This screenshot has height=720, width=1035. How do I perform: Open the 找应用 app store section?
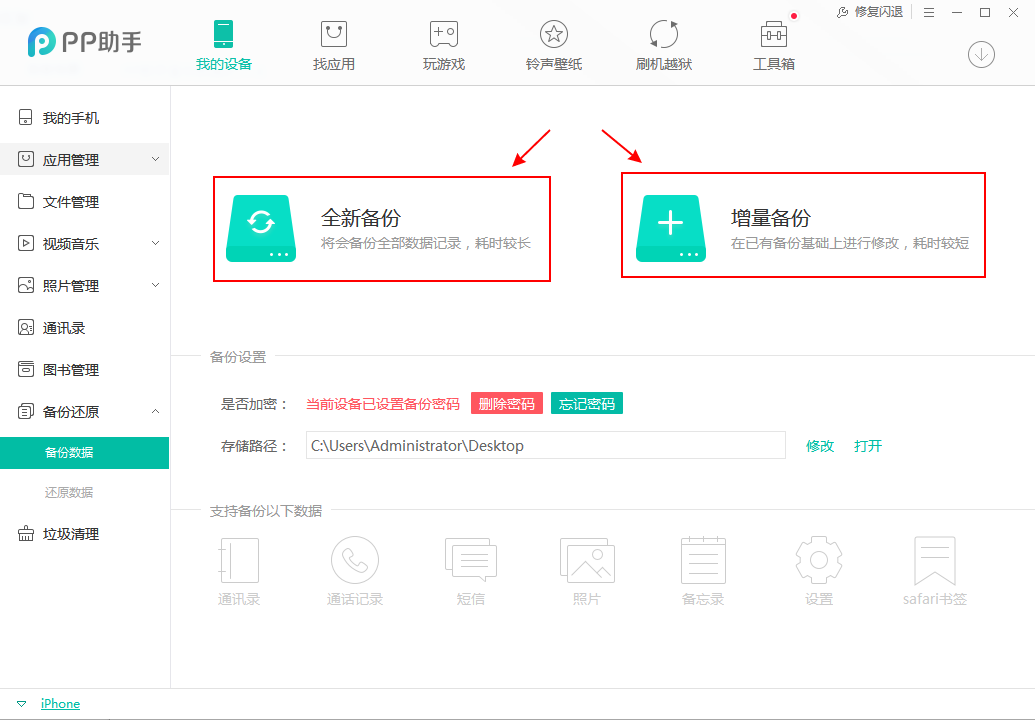click(x=334, y=42)
